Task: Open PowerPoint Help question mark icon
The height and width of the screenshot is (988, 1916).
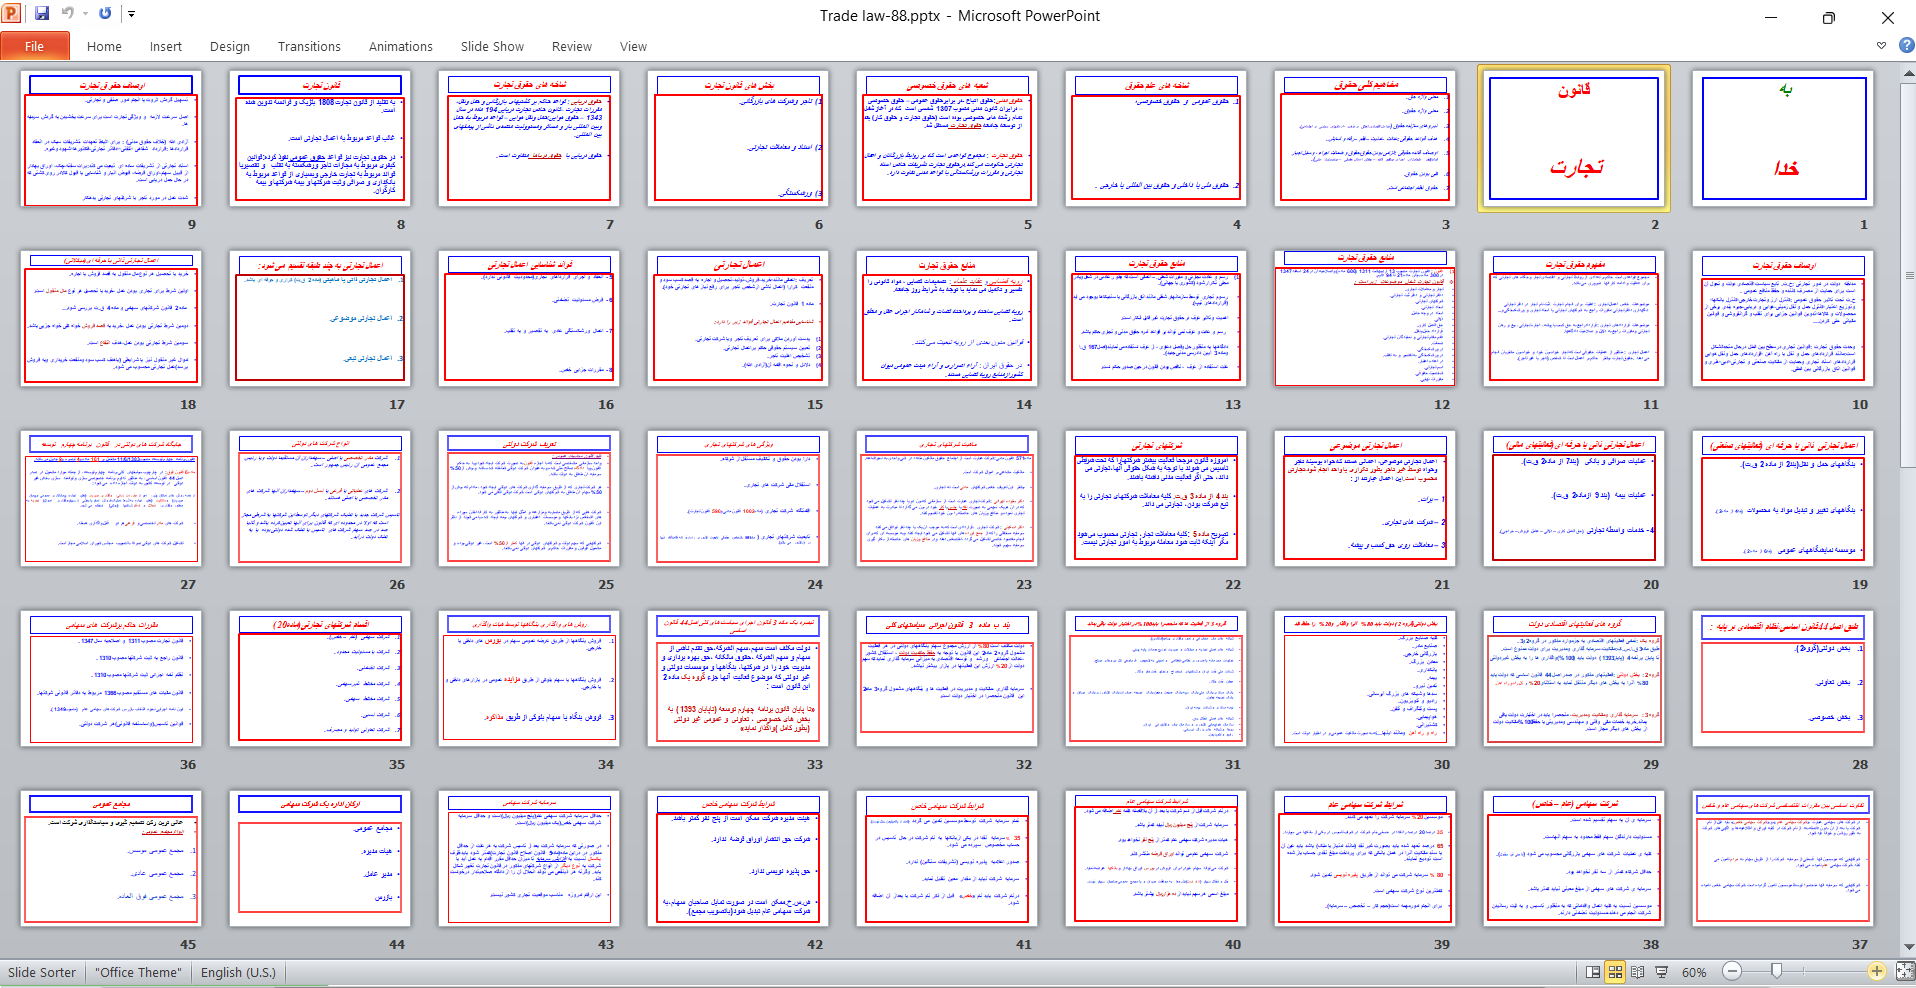Action: click(x=1906, y=45)
